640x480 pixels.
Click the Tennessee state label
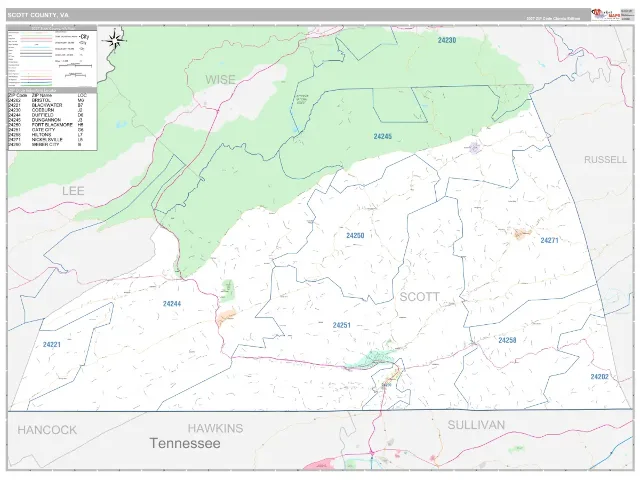point(184,443)
